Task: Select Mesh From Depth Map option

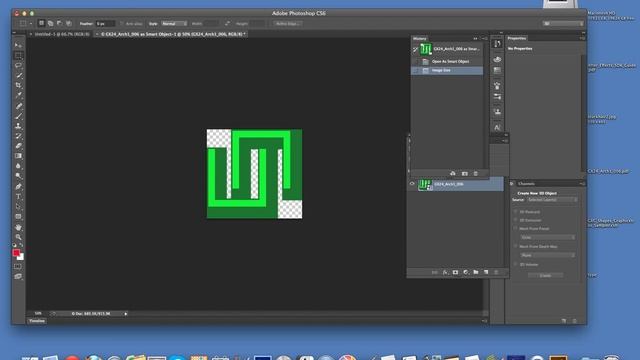Action: pyautogui.click(x=516, y=246)
